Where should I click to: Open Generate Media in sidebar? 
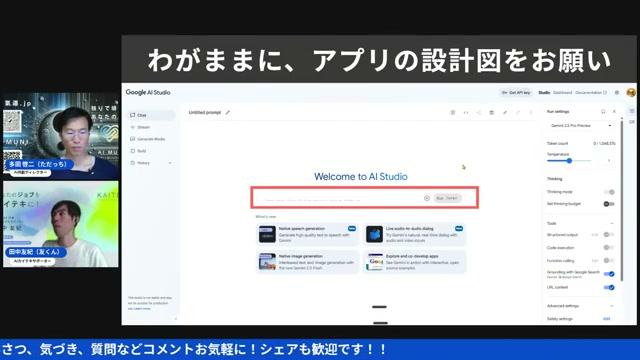pos(151,139)
